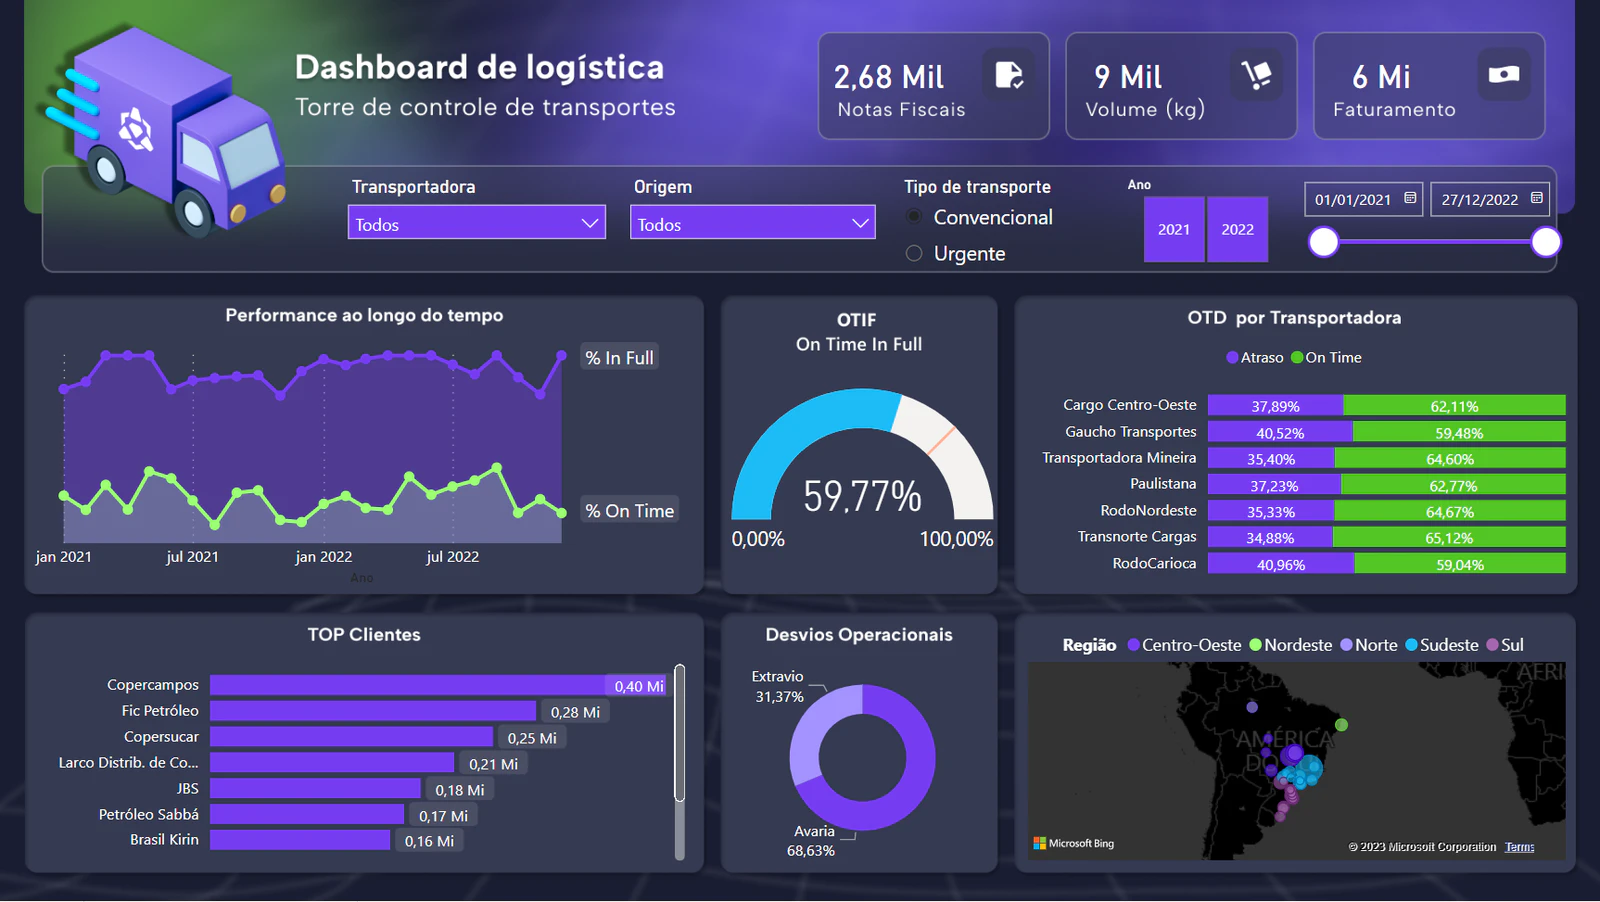Click the Extravio 31,37% label

pyautogui.click(x=778, y=687)
